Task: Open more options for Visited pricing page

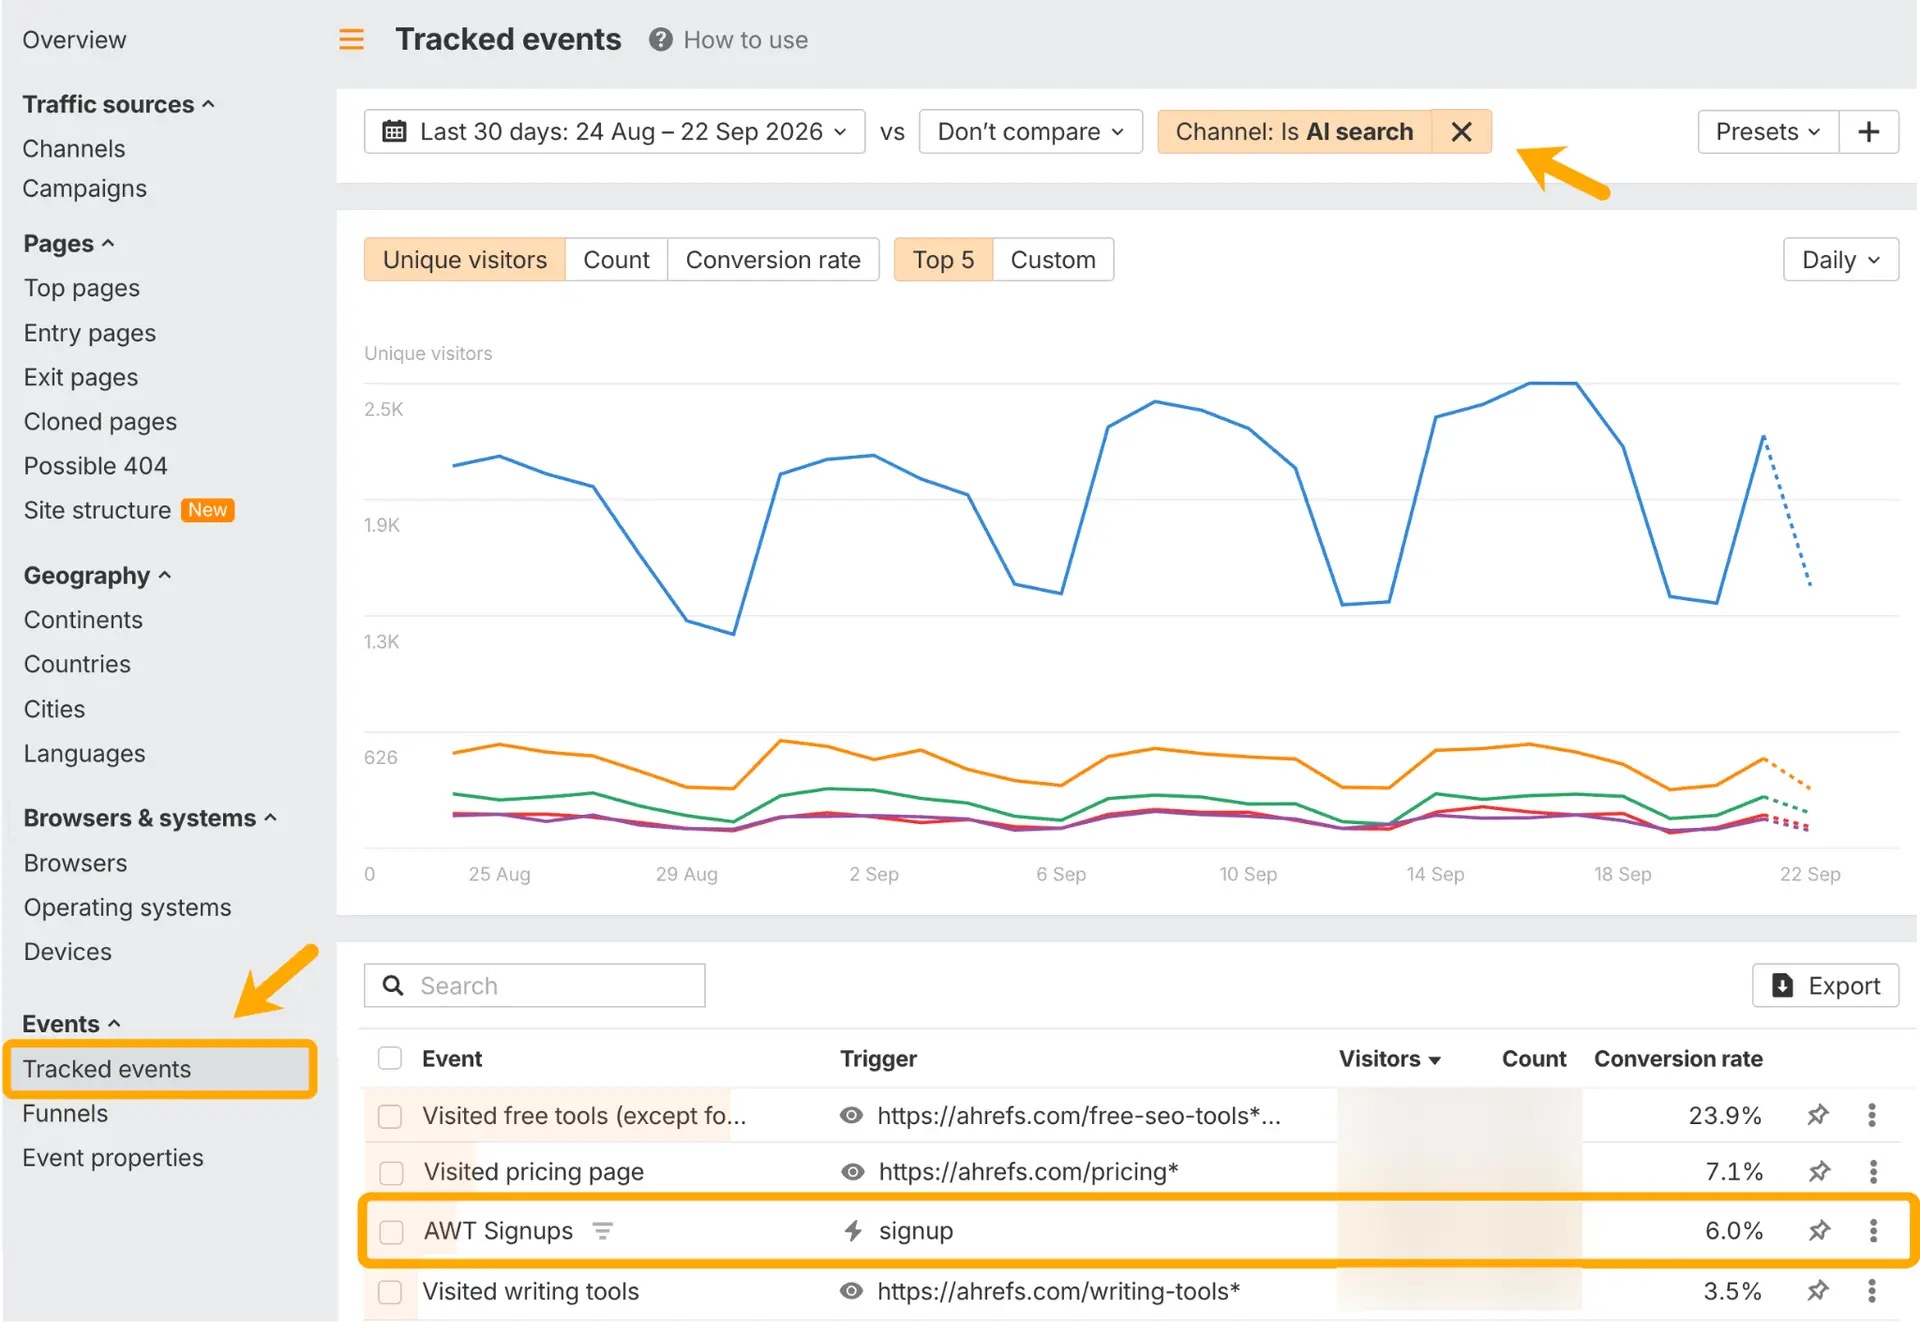Action: [1873, 1171]
